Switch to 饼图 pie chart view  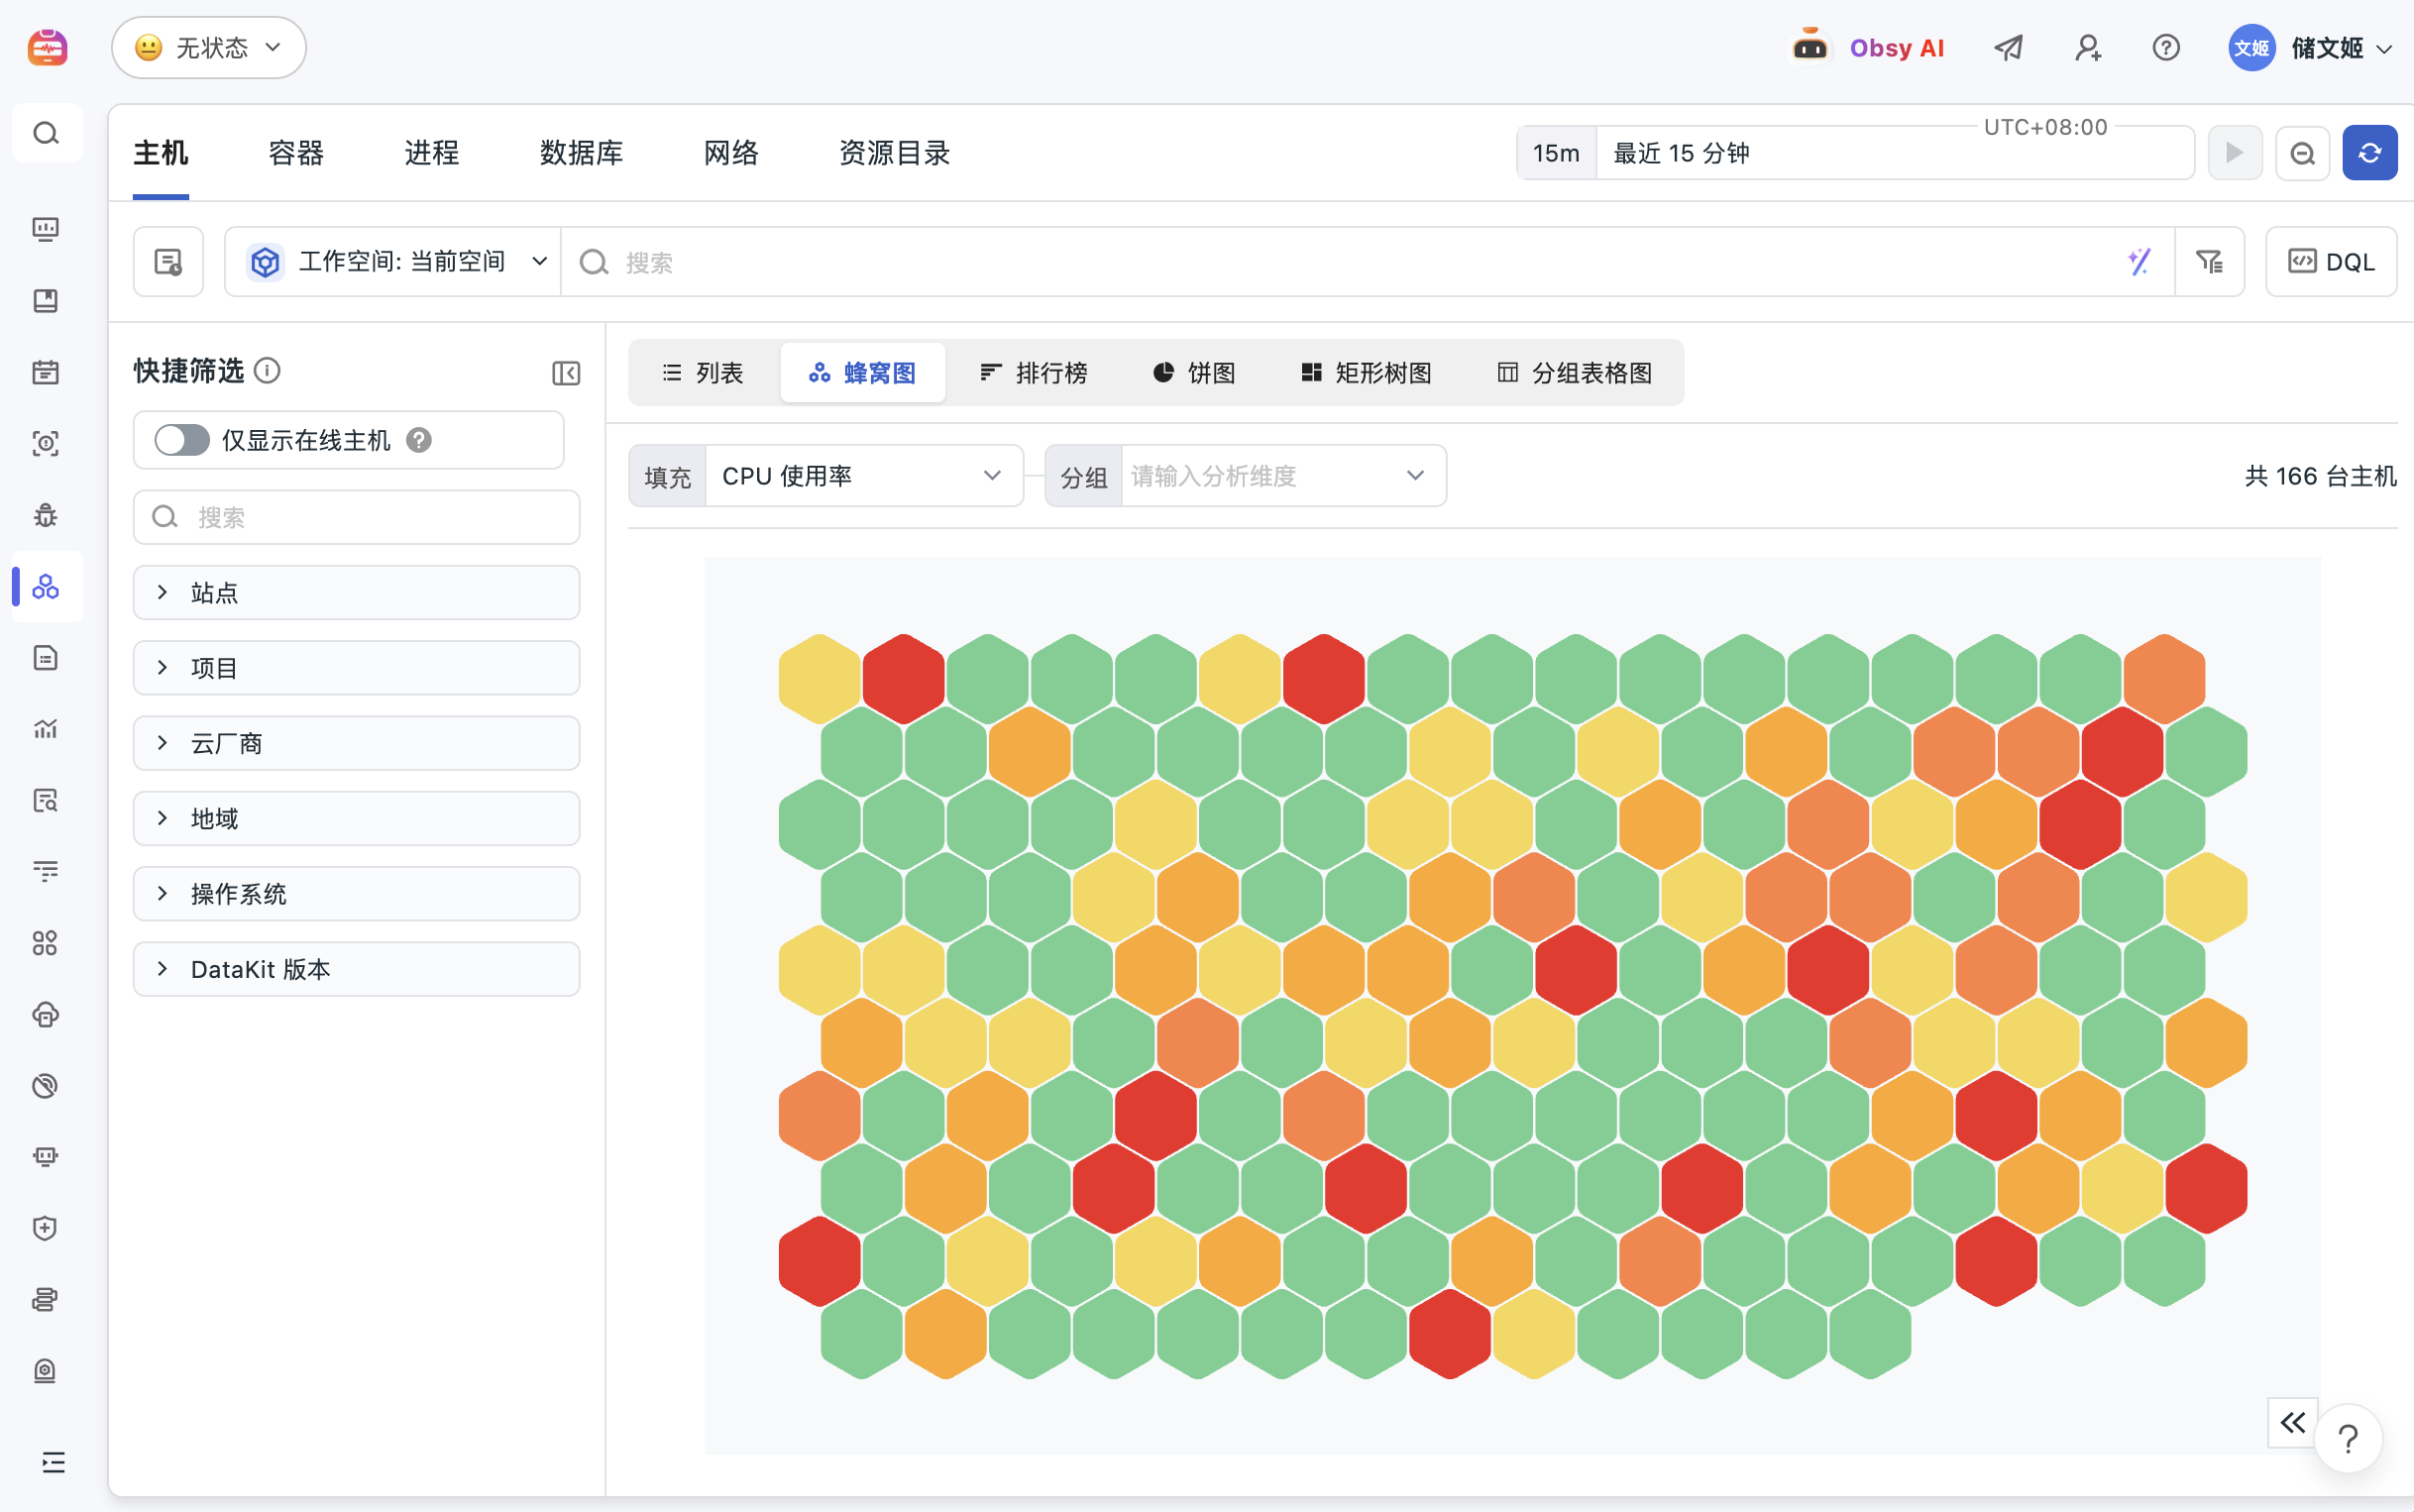pyautogui.click(x=1193, y=373)
